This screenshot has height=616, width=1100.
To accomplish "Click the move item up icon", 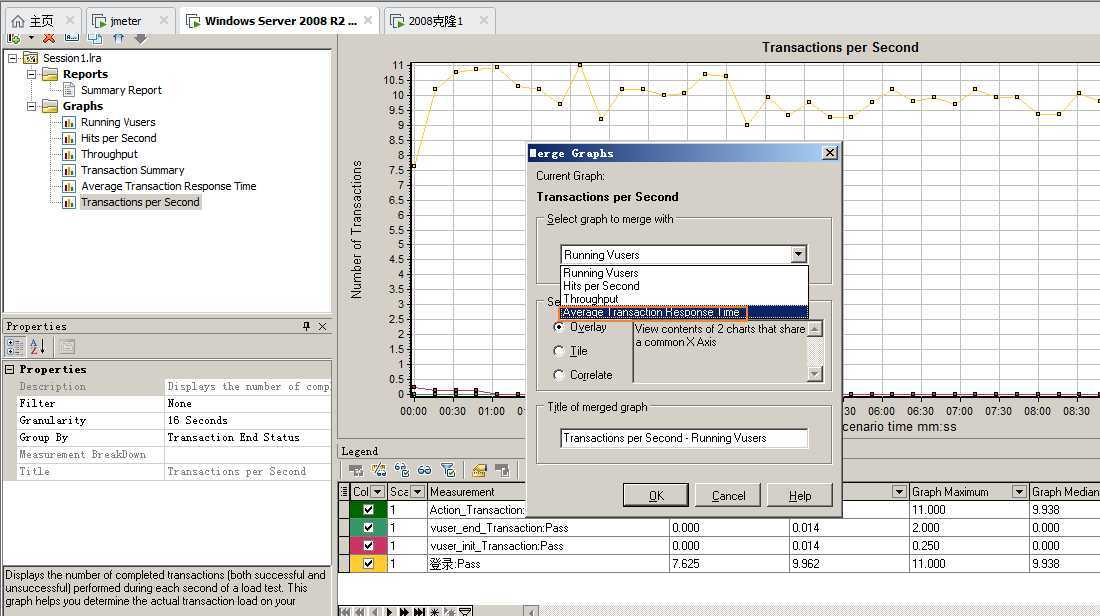I will pos(119,38).
